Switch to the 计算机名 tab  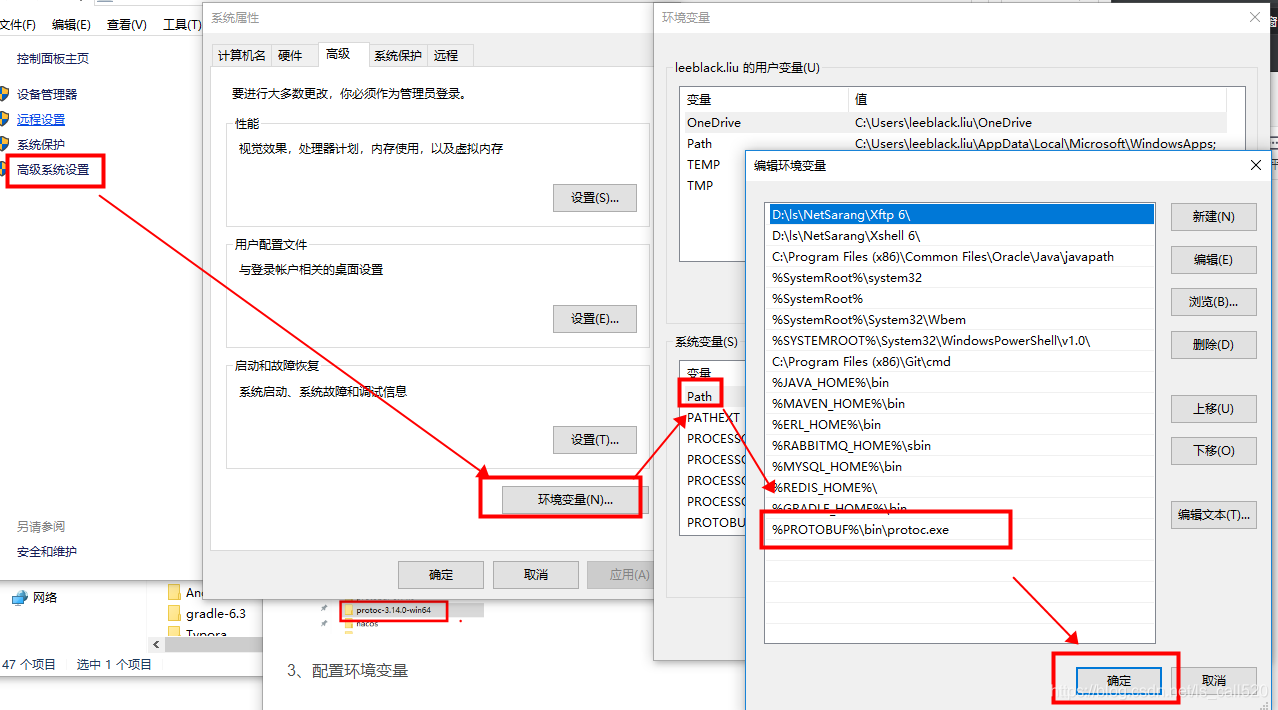click(x=240, y=55)
